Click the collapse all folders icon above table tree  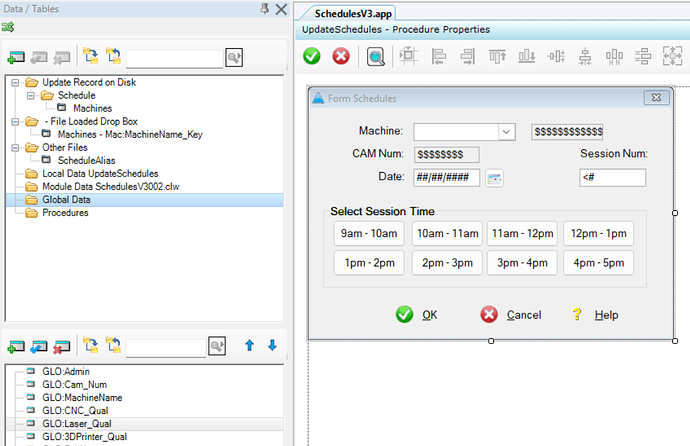(x=114, y=56)
